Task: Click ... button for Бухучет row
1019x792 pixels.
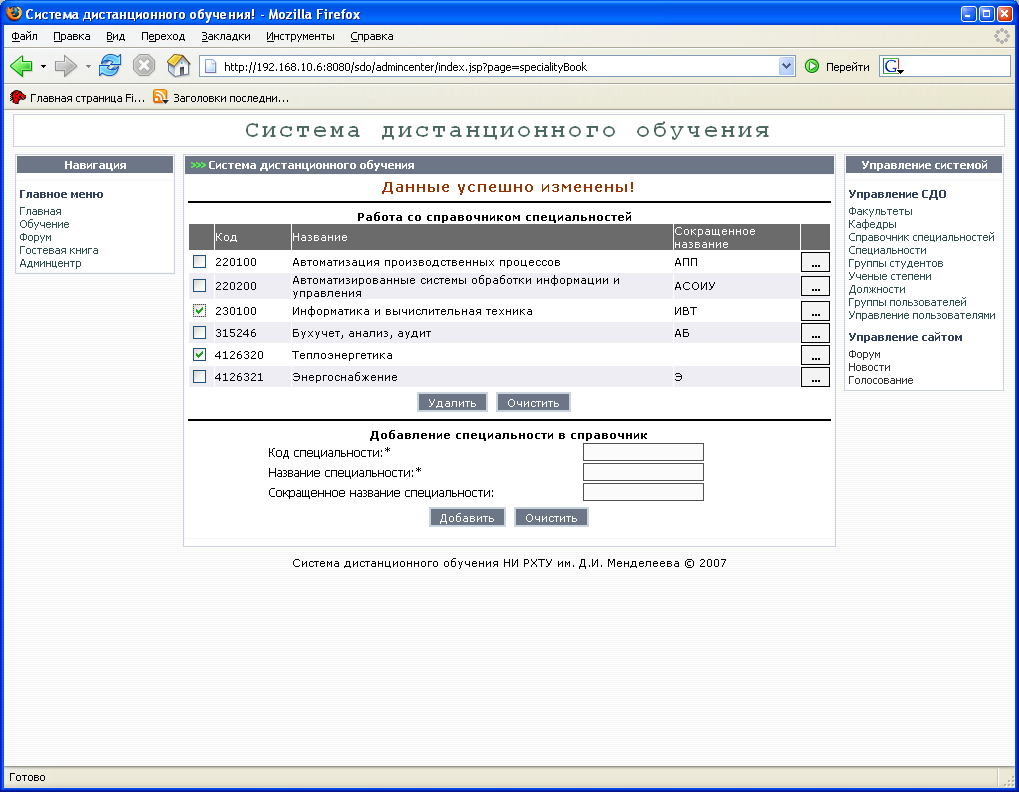Action: coord(815,333)
